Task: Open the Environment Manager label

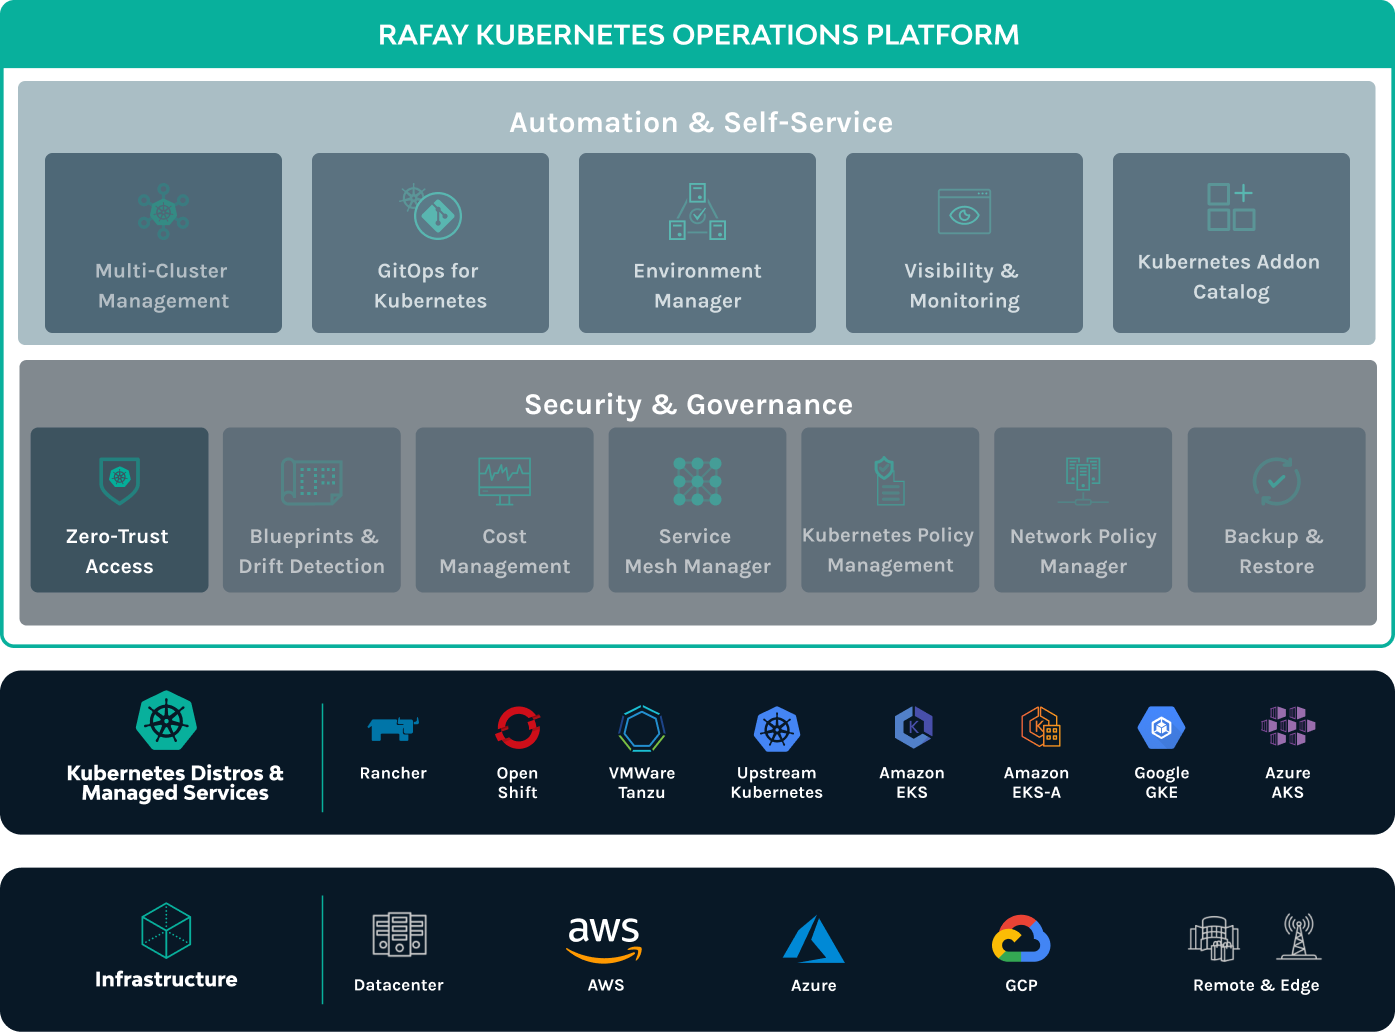Action: coord(697,286)
